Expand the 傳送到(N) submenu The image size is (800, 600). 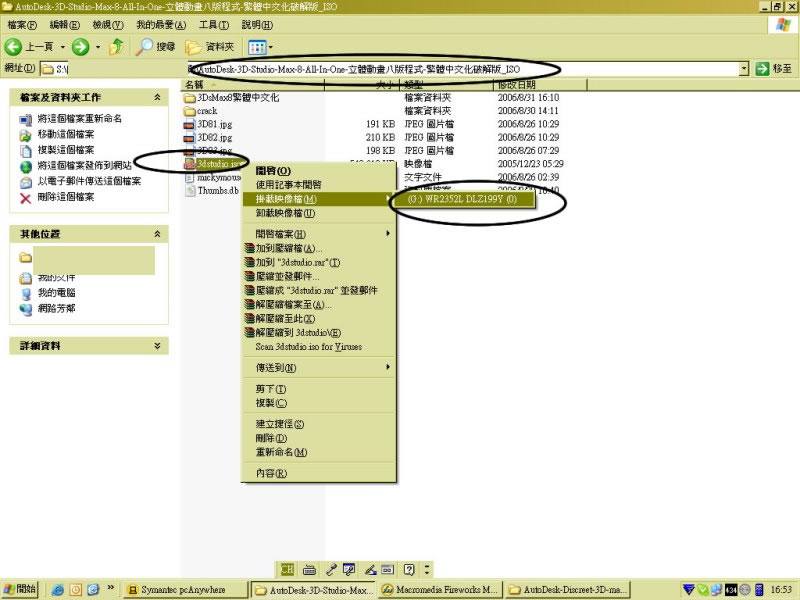tap(318, 367)
